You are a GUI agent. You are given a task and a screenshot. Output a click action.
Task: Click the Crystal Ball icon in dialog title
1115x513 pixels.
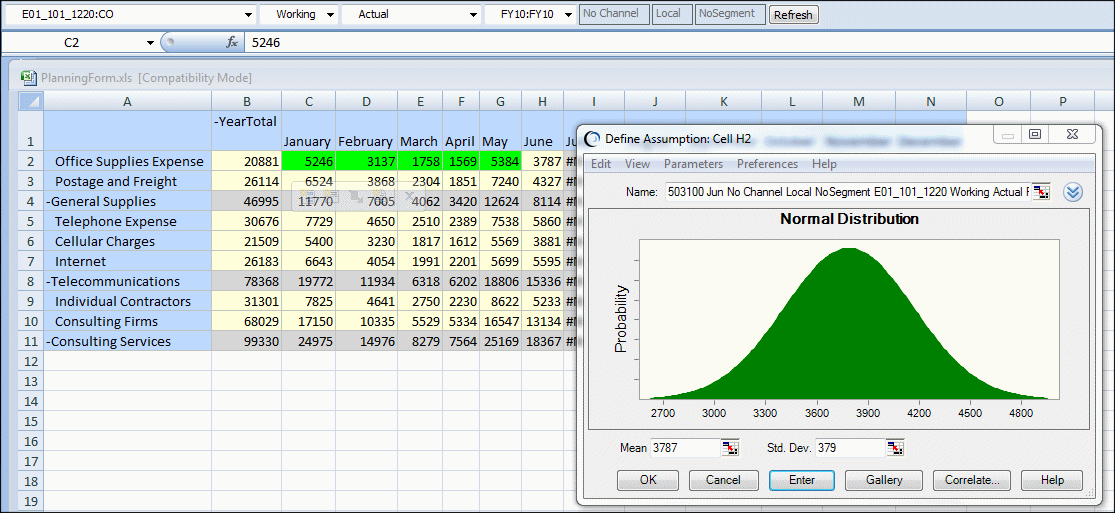pos(593,138)
